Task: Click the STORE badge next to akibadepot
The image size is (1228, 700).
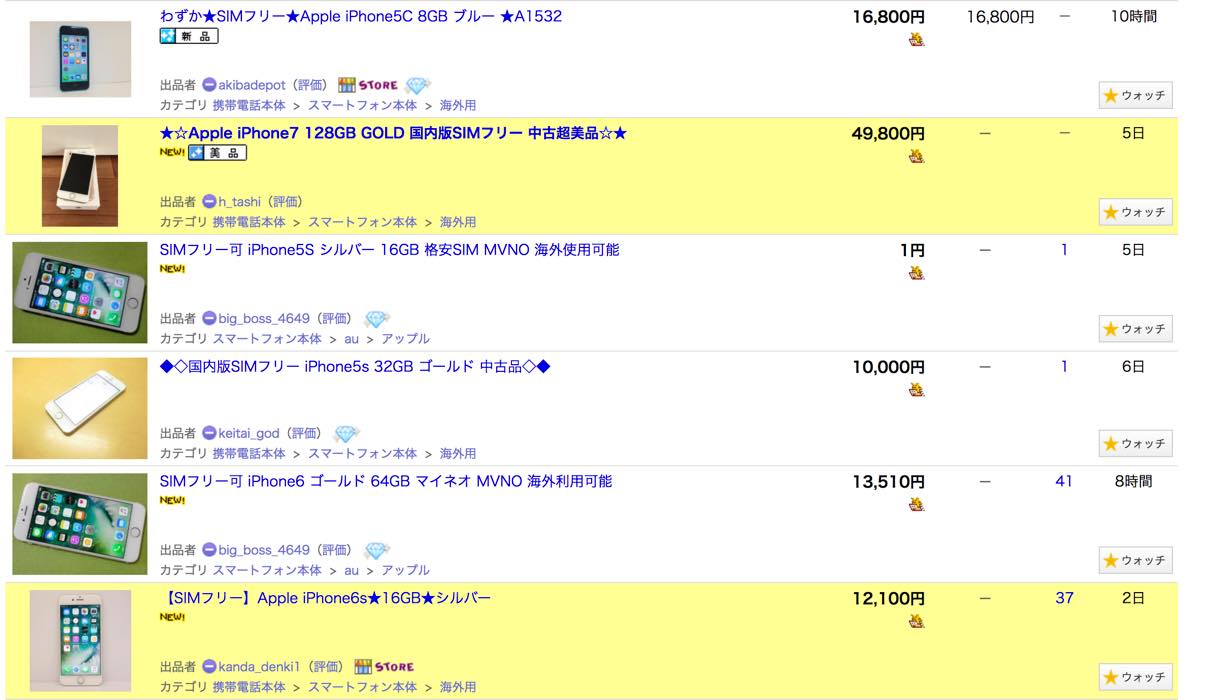Action: (x=368, y=85)
